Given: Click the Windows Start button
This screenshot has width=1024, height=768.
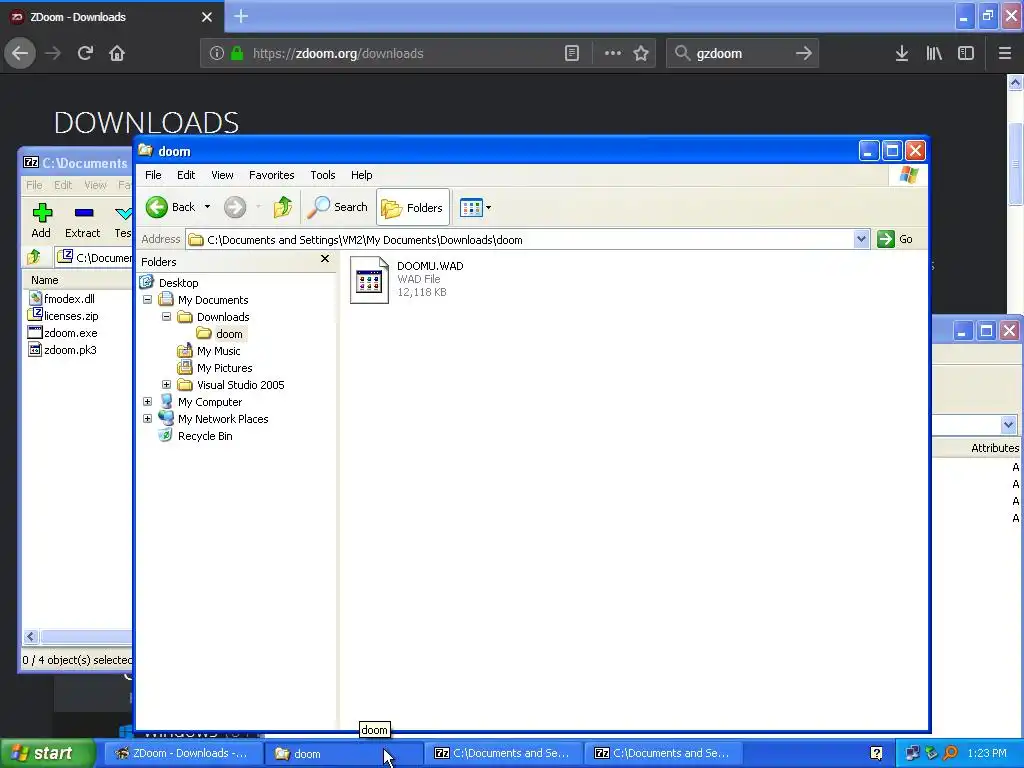Looking at the screenshot, I should [47, 754].
